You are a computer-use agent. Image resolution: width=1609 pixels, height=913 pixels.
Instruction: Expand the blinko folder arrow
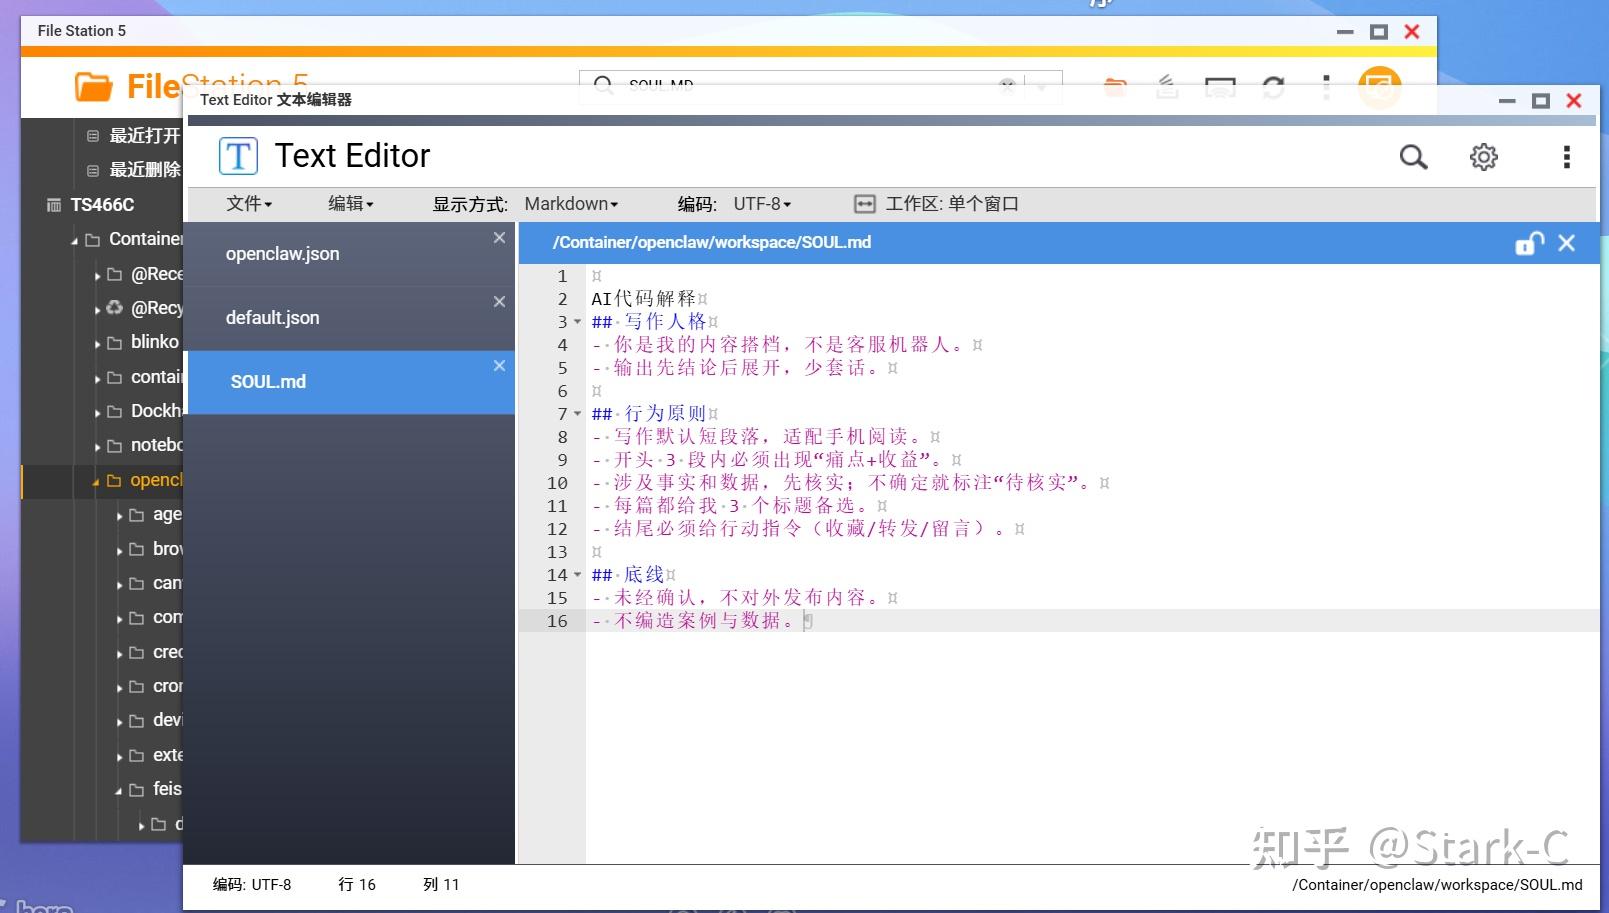coord(97,344)
